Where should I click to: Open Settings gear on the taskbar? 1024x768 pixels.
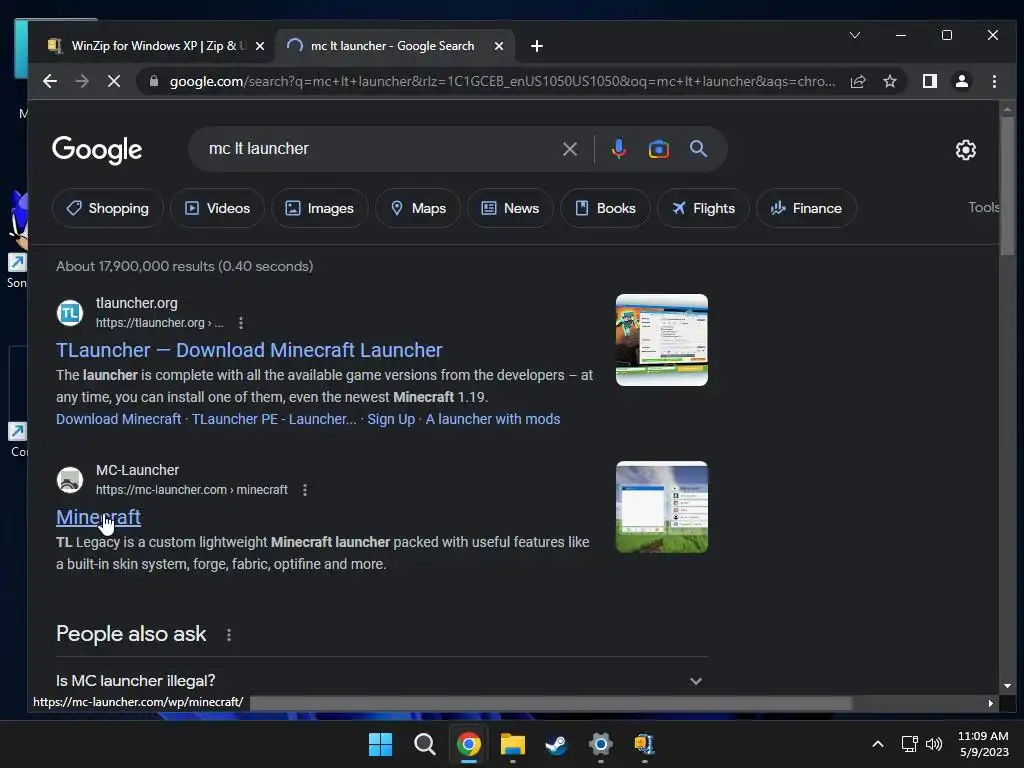[600, 744]
